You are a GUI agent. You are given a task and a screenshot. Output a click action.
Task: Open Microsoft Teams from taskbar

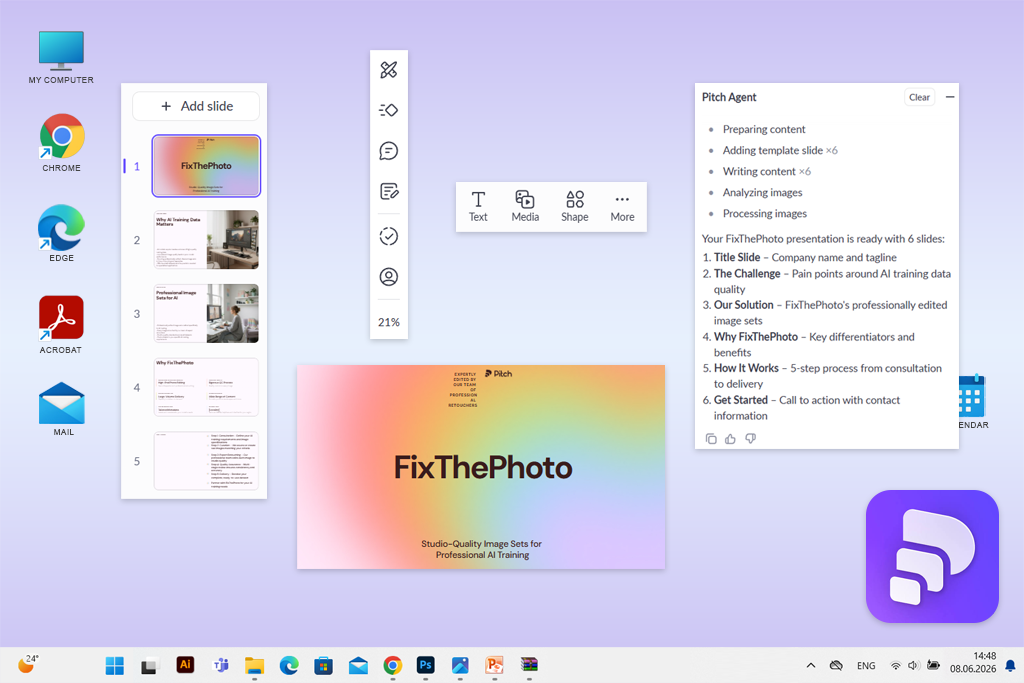[x=221, y=665]
